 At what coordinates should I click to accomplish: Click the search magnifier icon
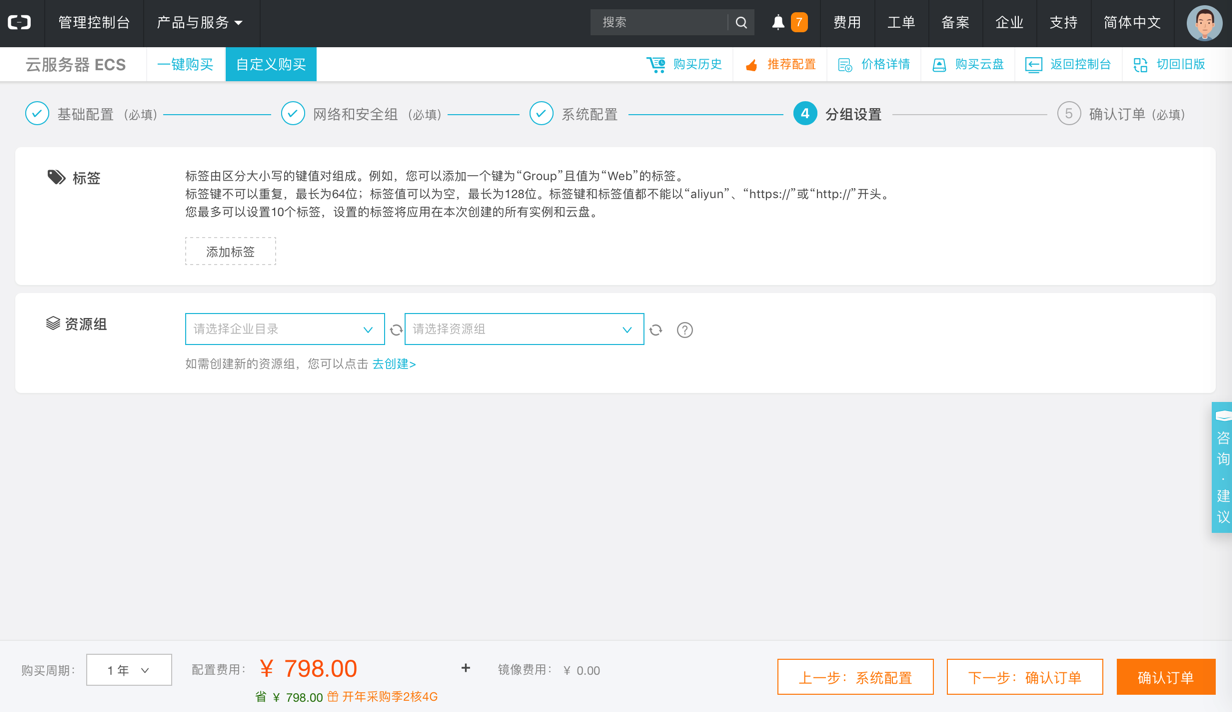[x=741, y=22]
